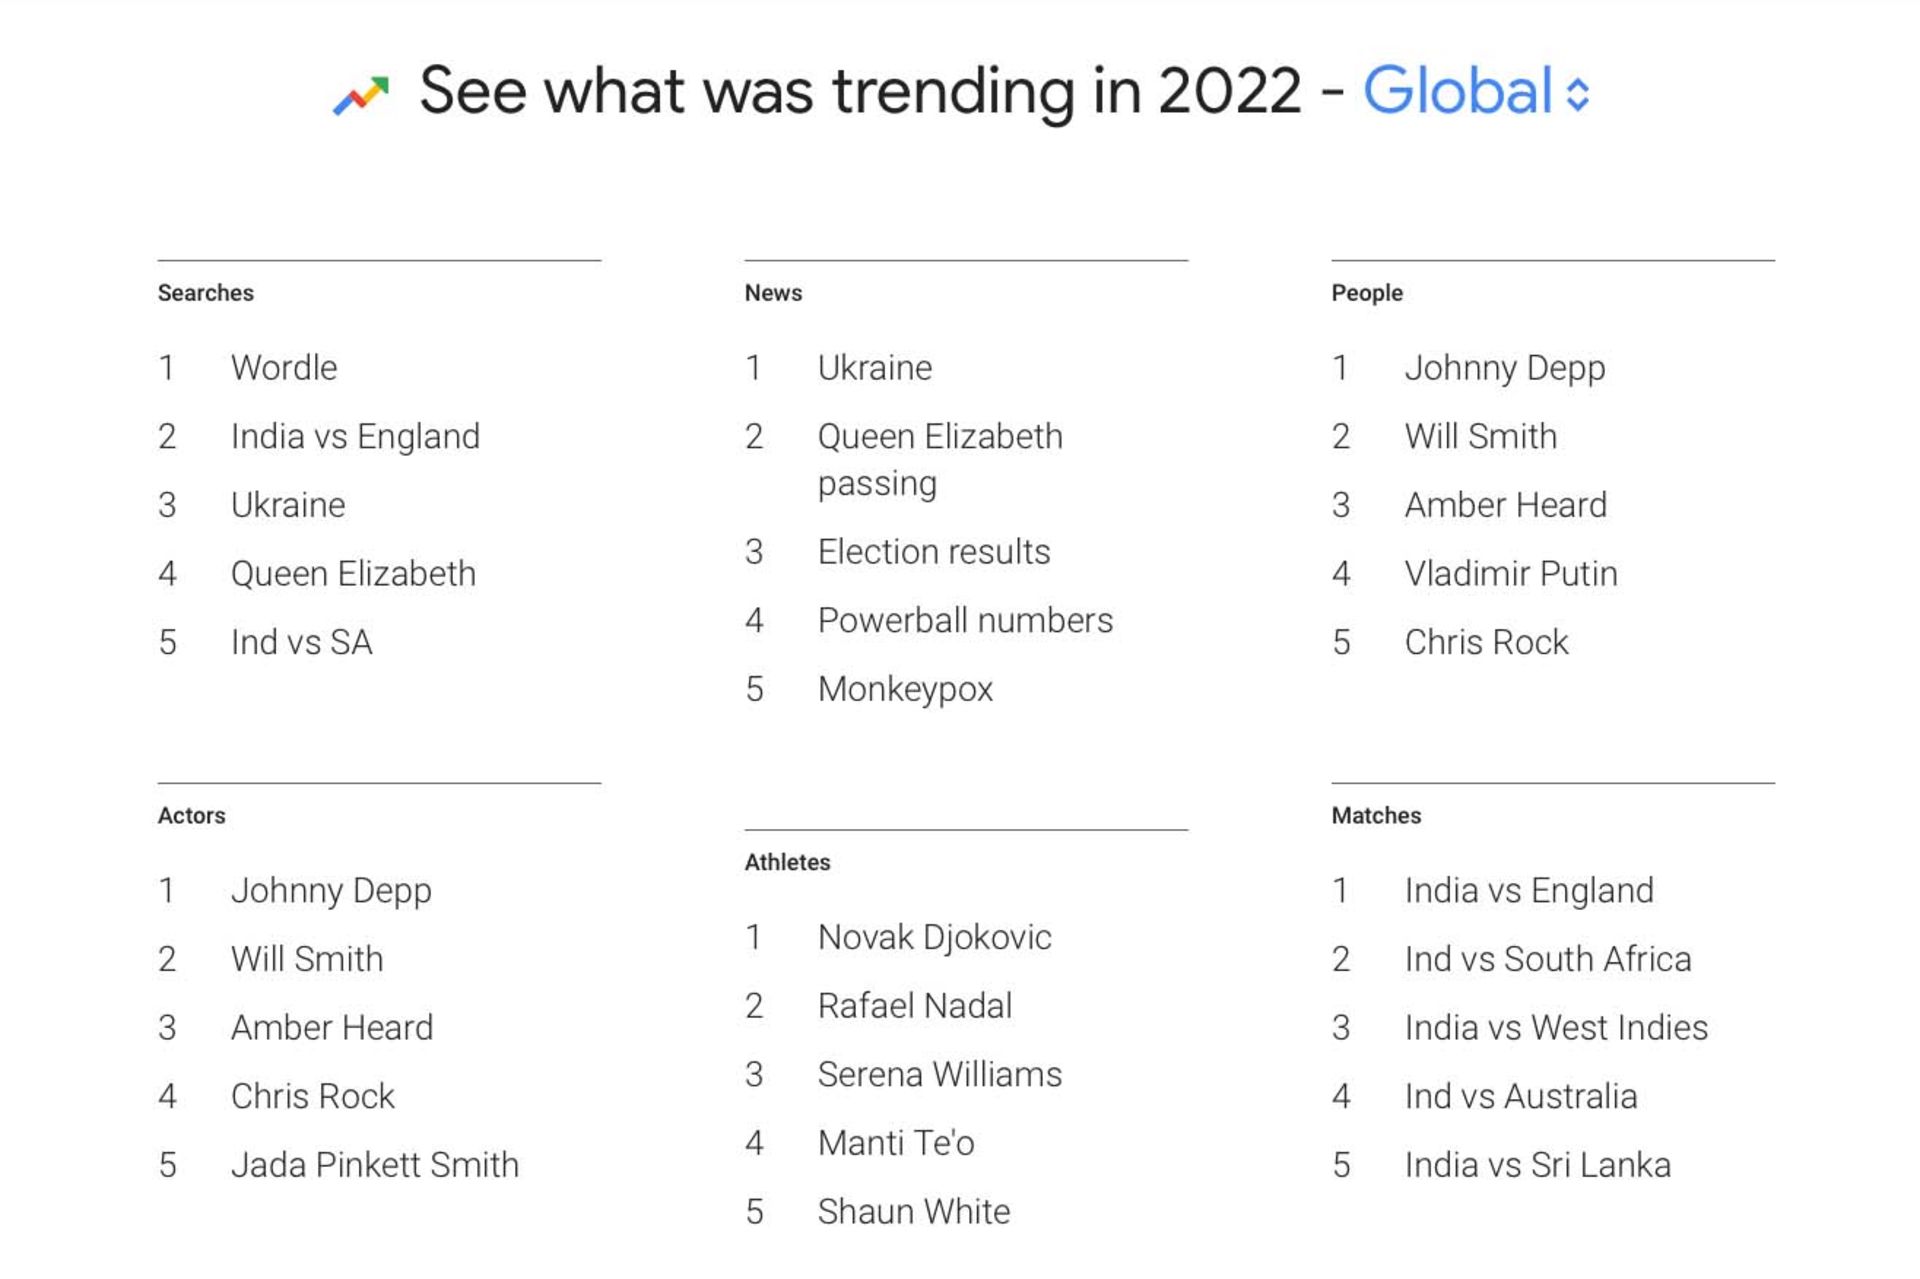Open the Global region dropdown

(x=1458, y=92)
